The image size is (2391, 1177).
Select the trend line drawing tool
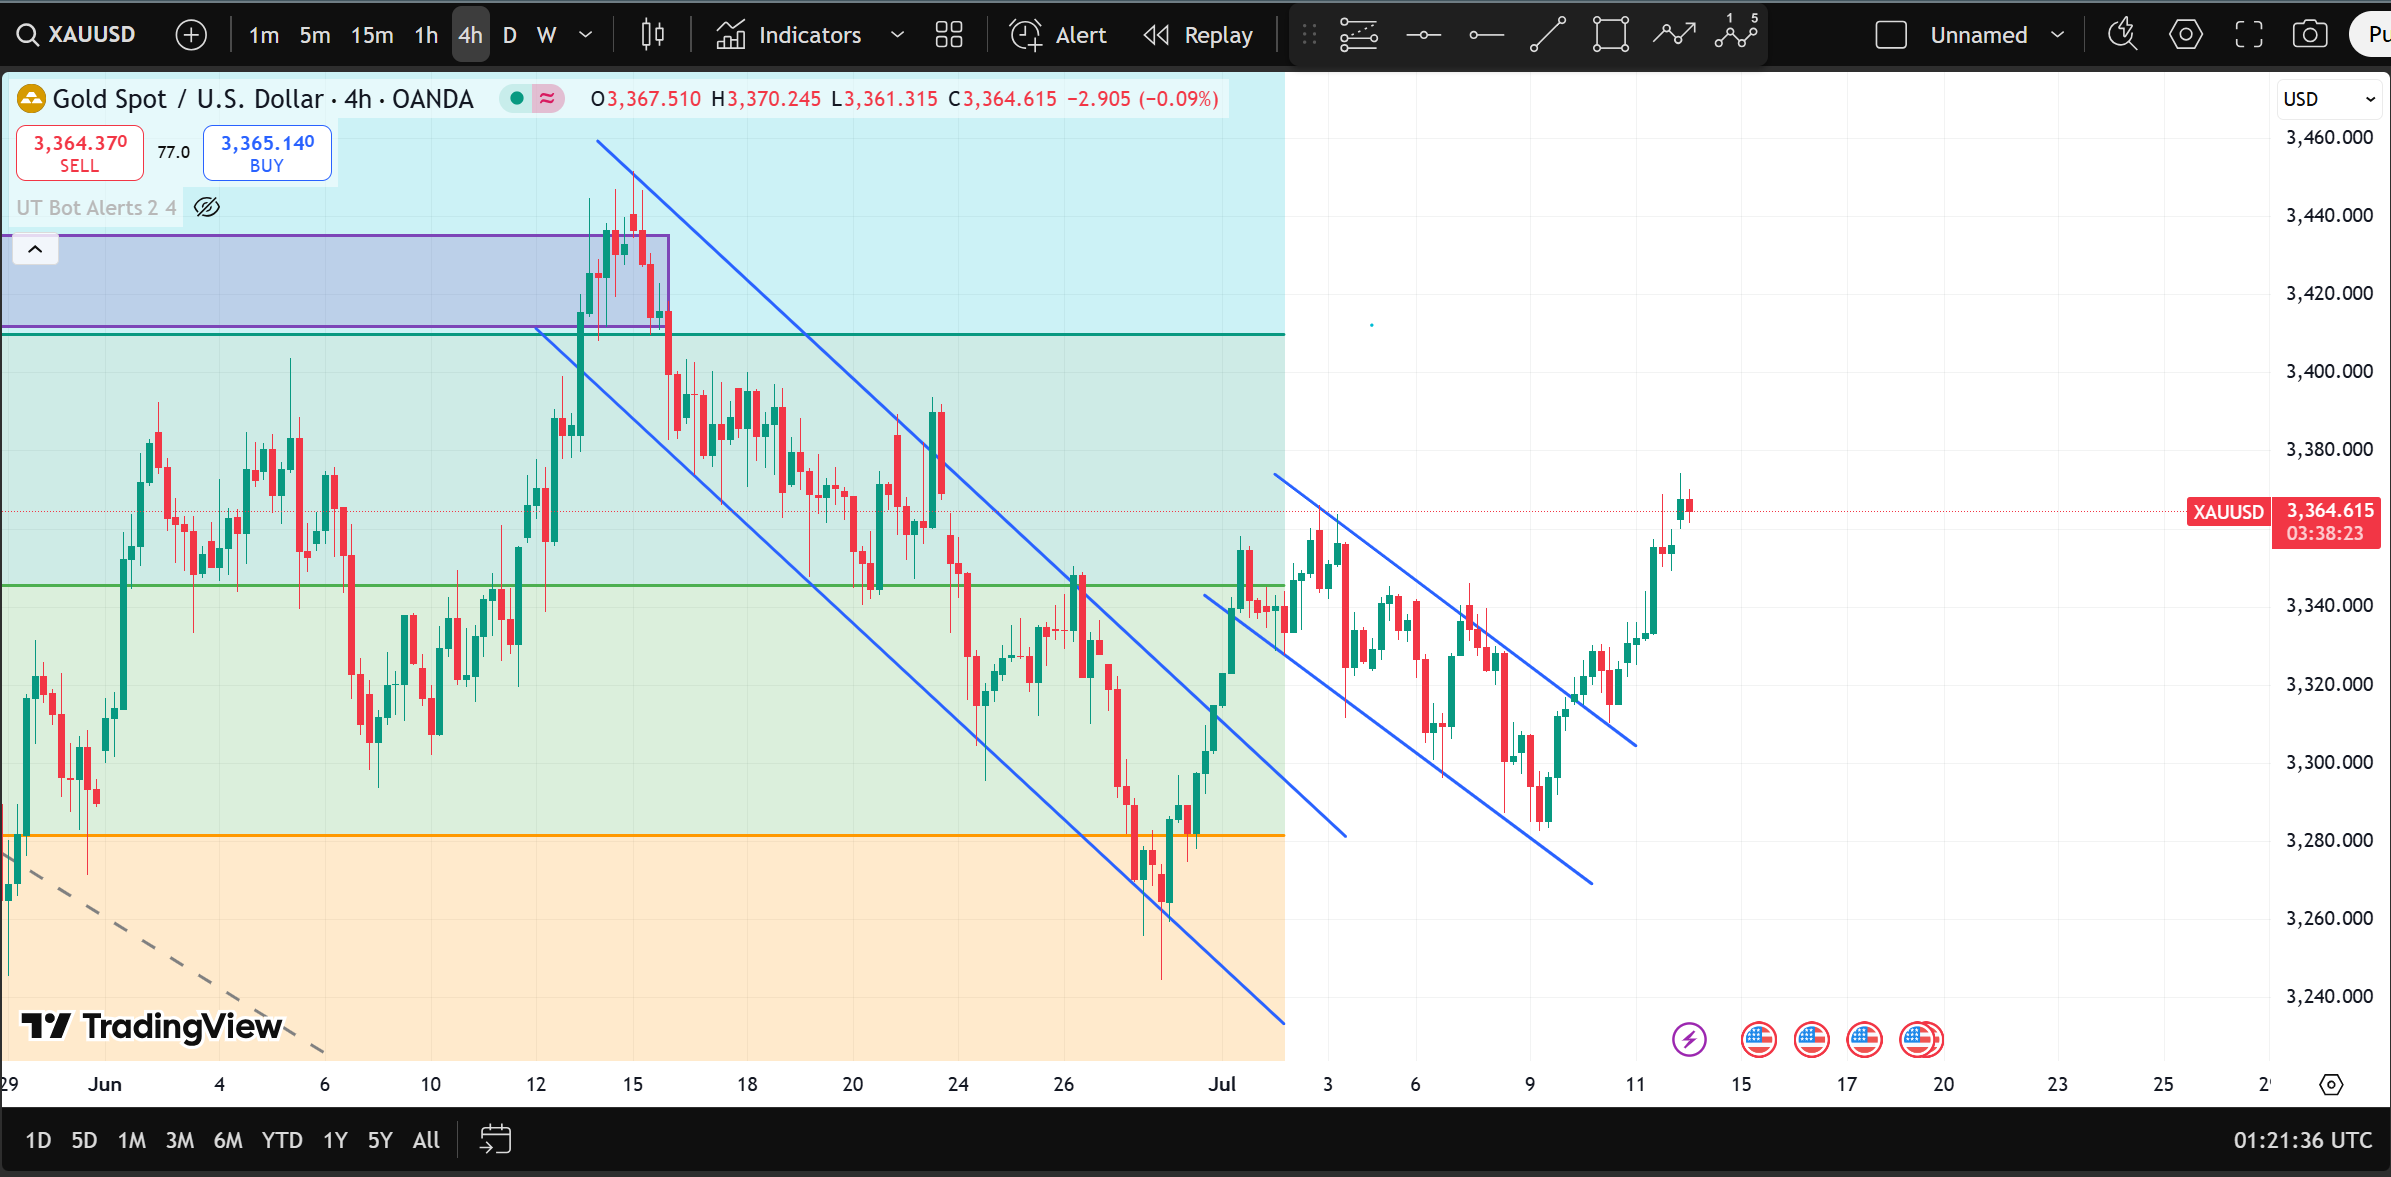pos(1548,35)
